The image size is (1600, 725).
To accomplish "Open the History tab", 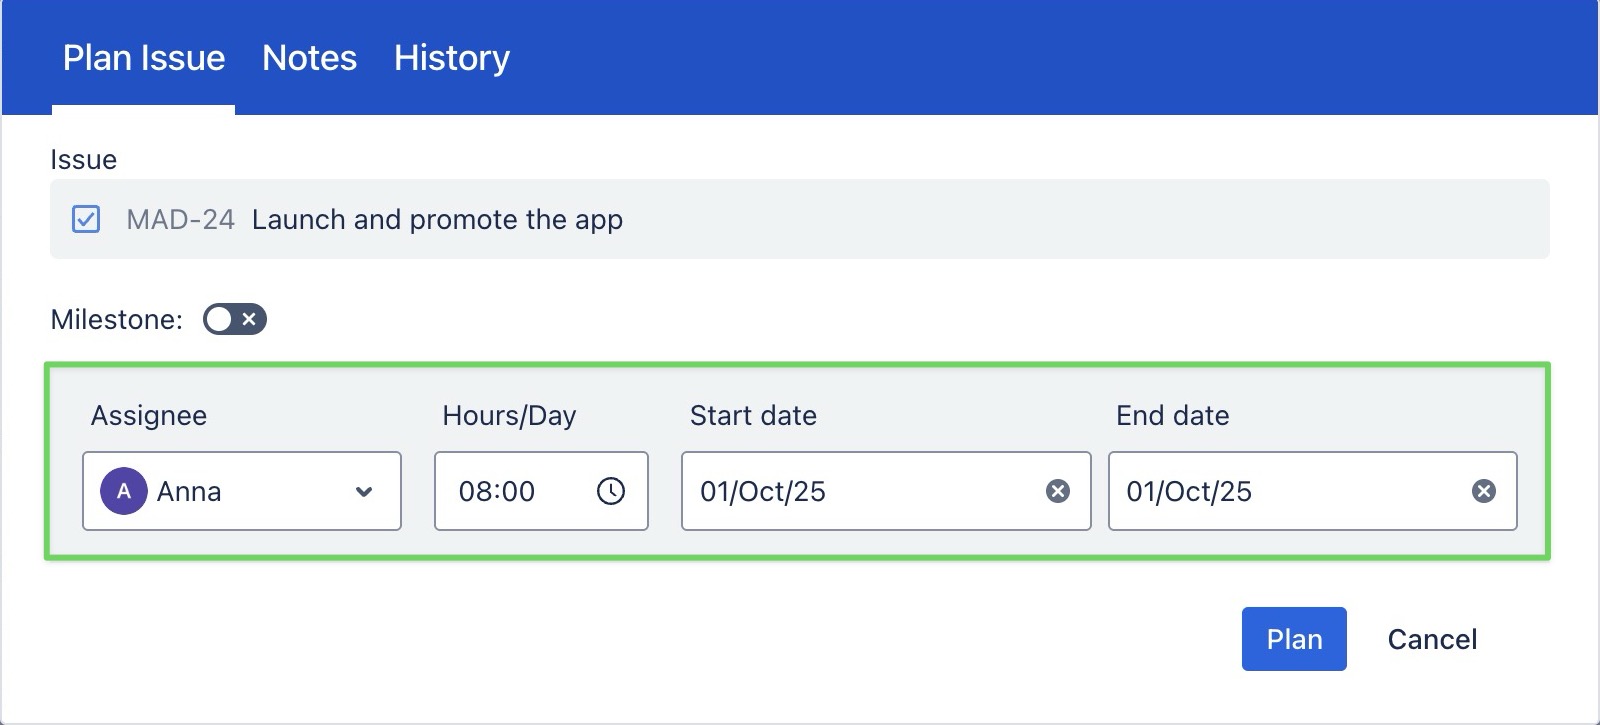I will [451, 58].
